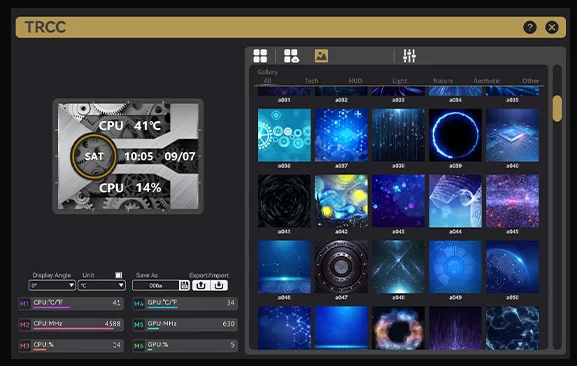Choose purple bokeh thumbnail a043
Image resolution: width=577 pixels, height=366 pixels.
pyautogui.click(x=398, y=201)
